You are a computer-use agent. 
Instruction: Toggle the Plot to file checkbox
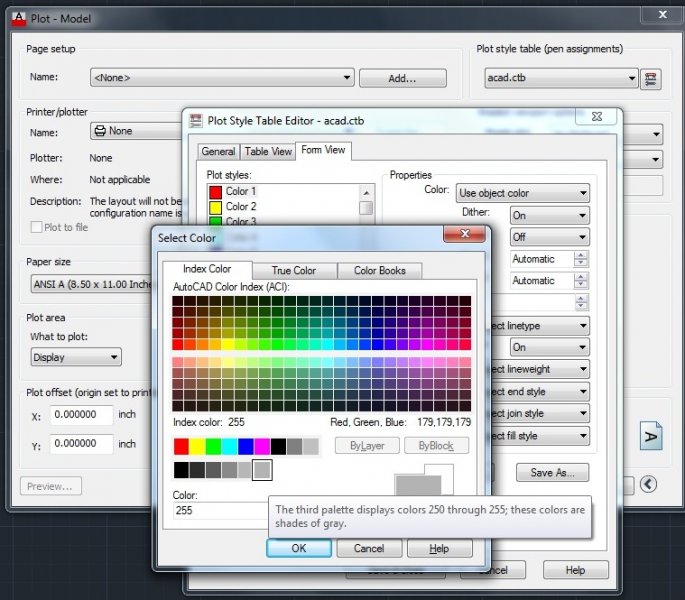(x=36, y=227)
